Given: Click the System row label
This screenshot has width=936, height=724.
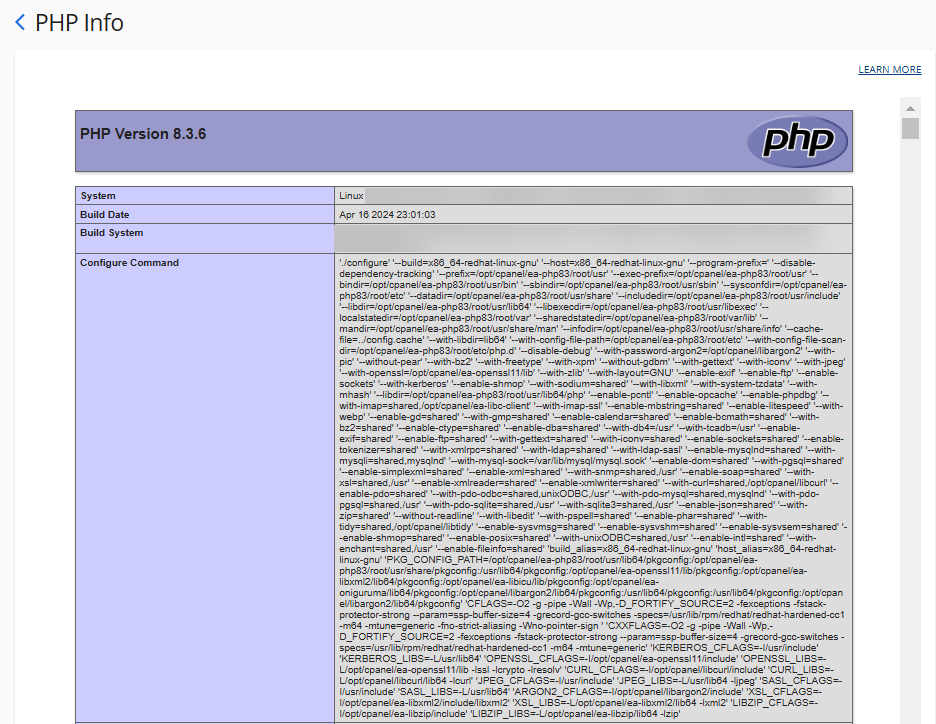Looking at the screenshot, I should pos(100,195).
